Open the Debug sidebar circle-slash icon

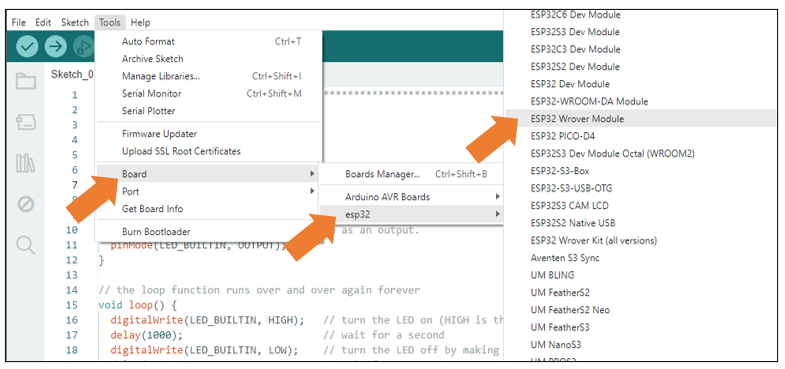coord(26,204)
